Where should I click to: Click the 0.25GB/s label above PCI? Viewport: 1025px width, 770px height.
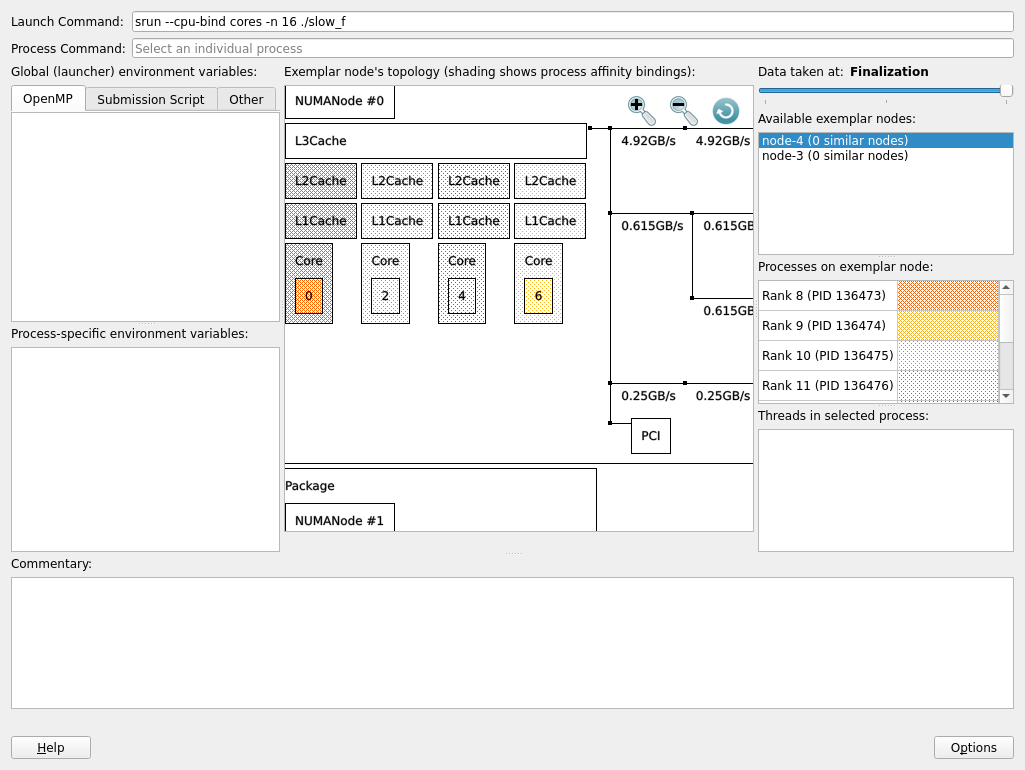pyautogui.click(x=648, y=395)
